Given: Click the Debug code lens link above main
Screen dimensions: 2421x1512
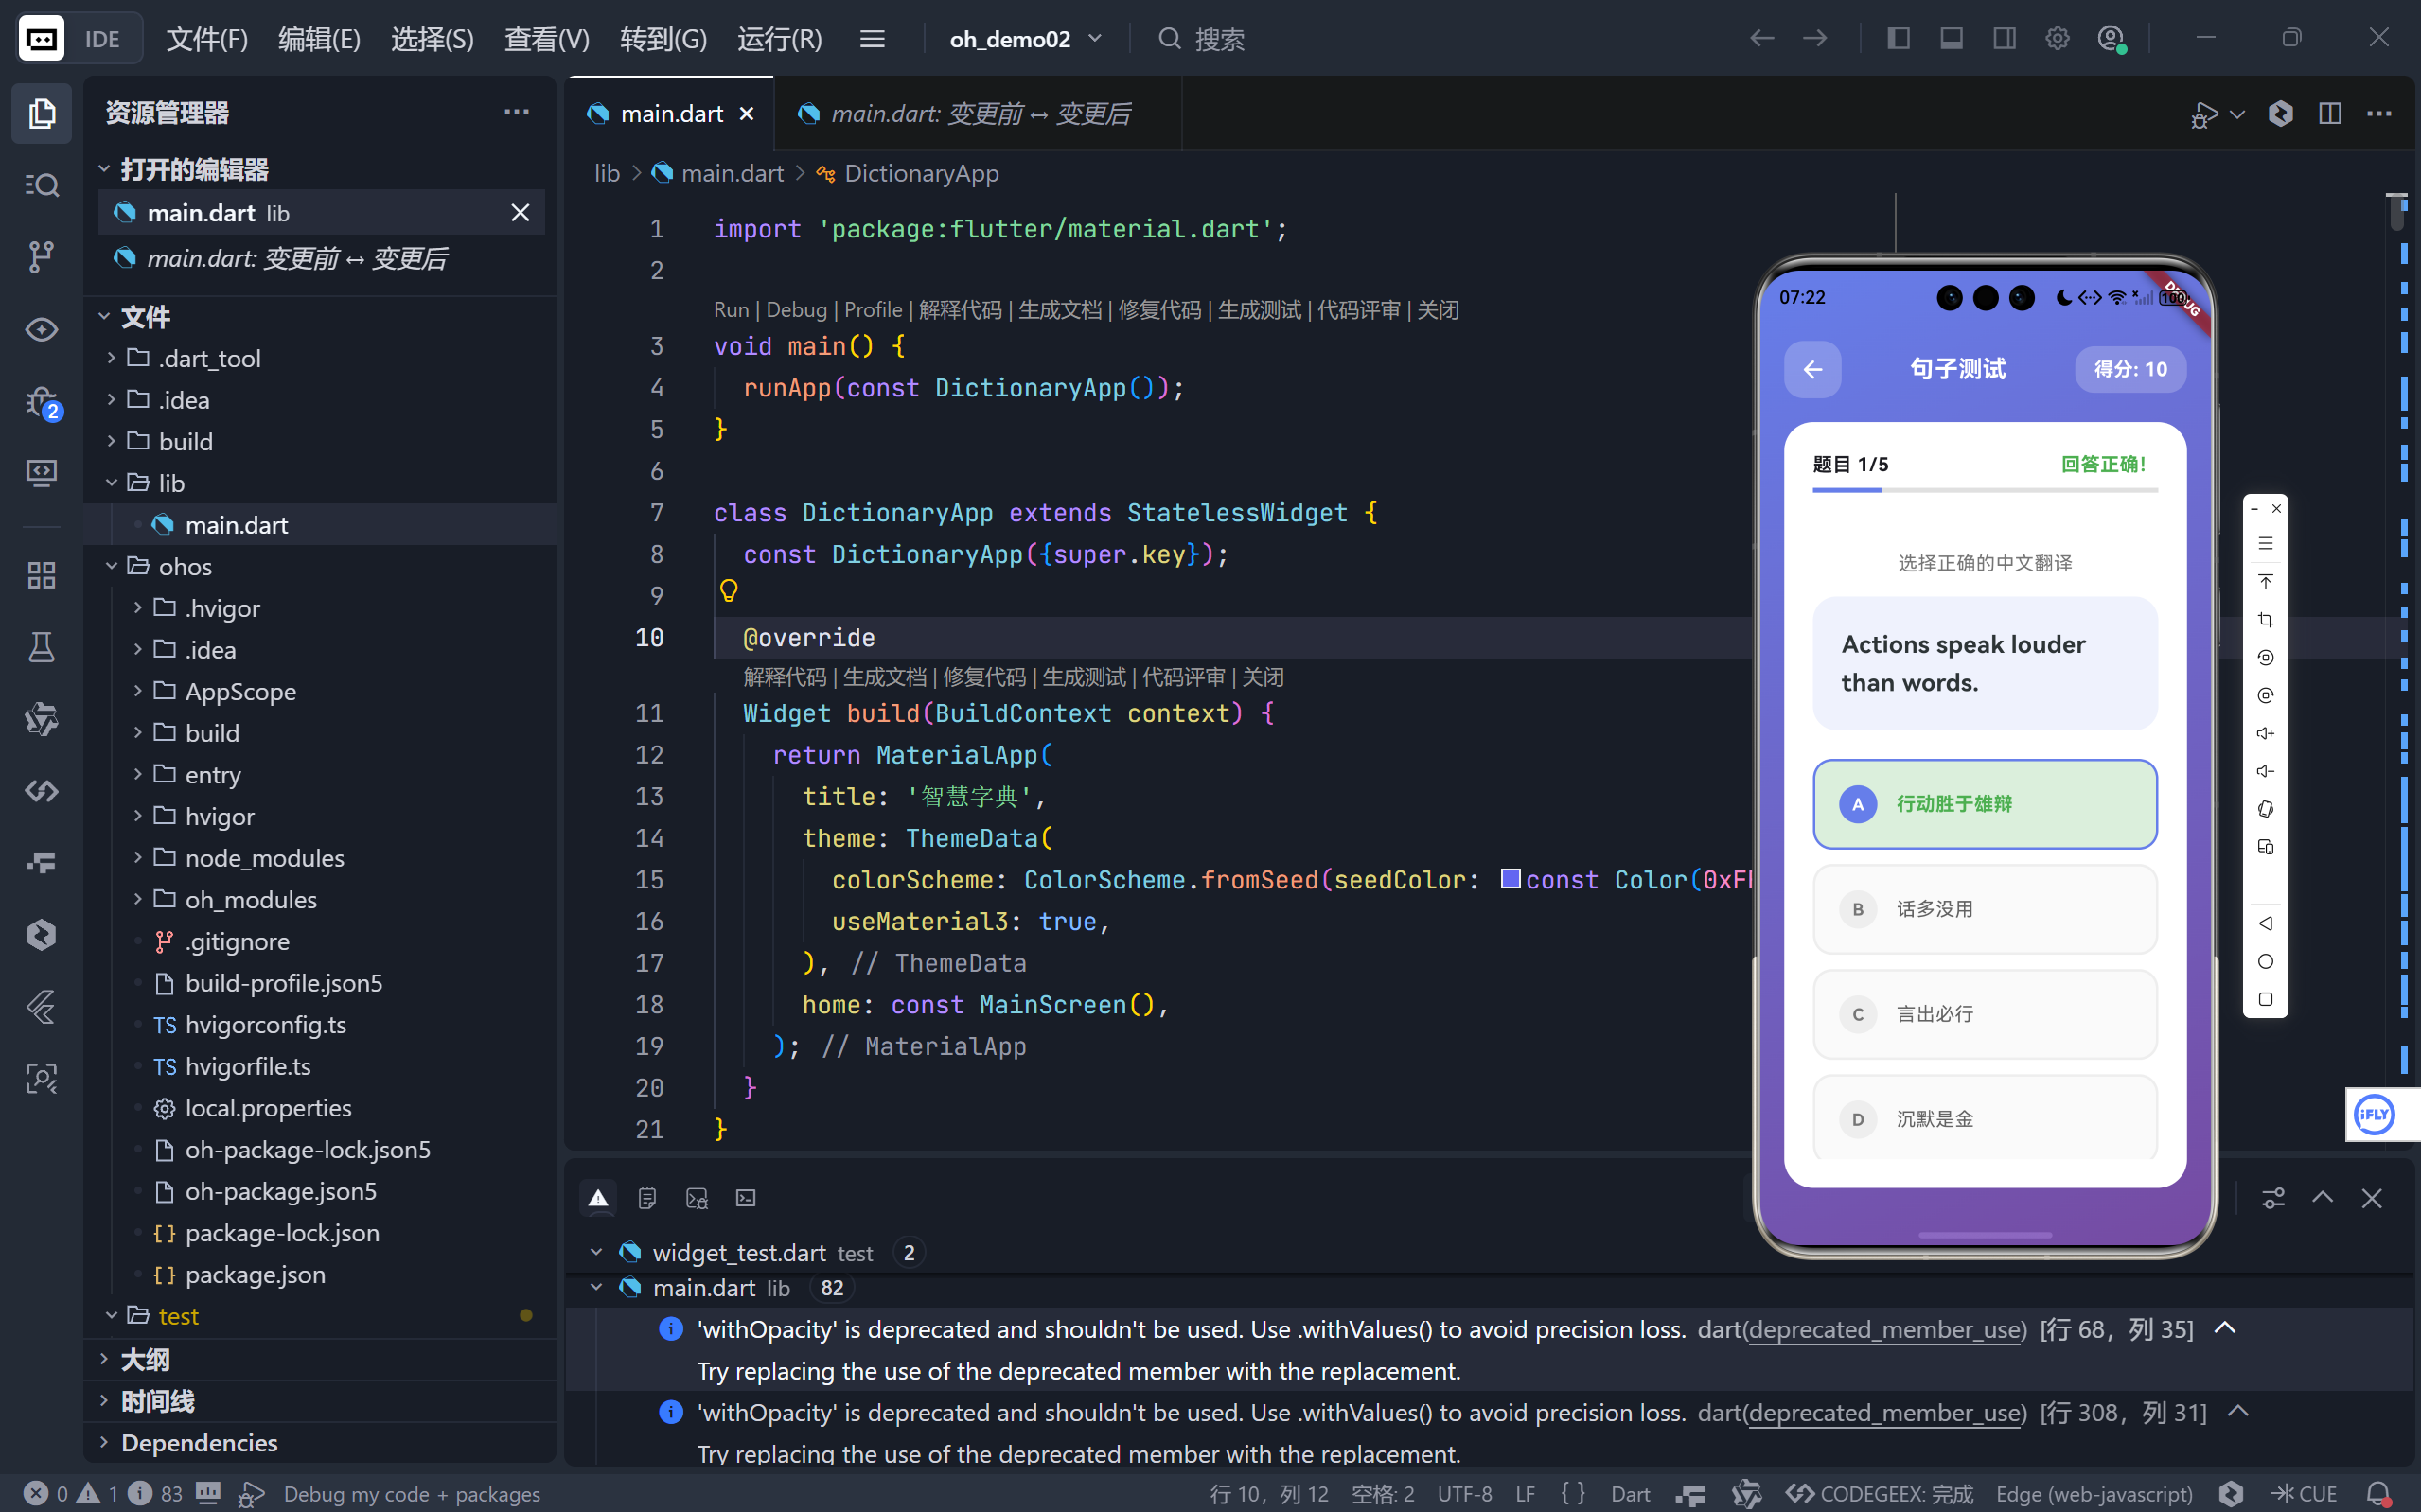Looking at the screenshot, I should coord(796,310).
